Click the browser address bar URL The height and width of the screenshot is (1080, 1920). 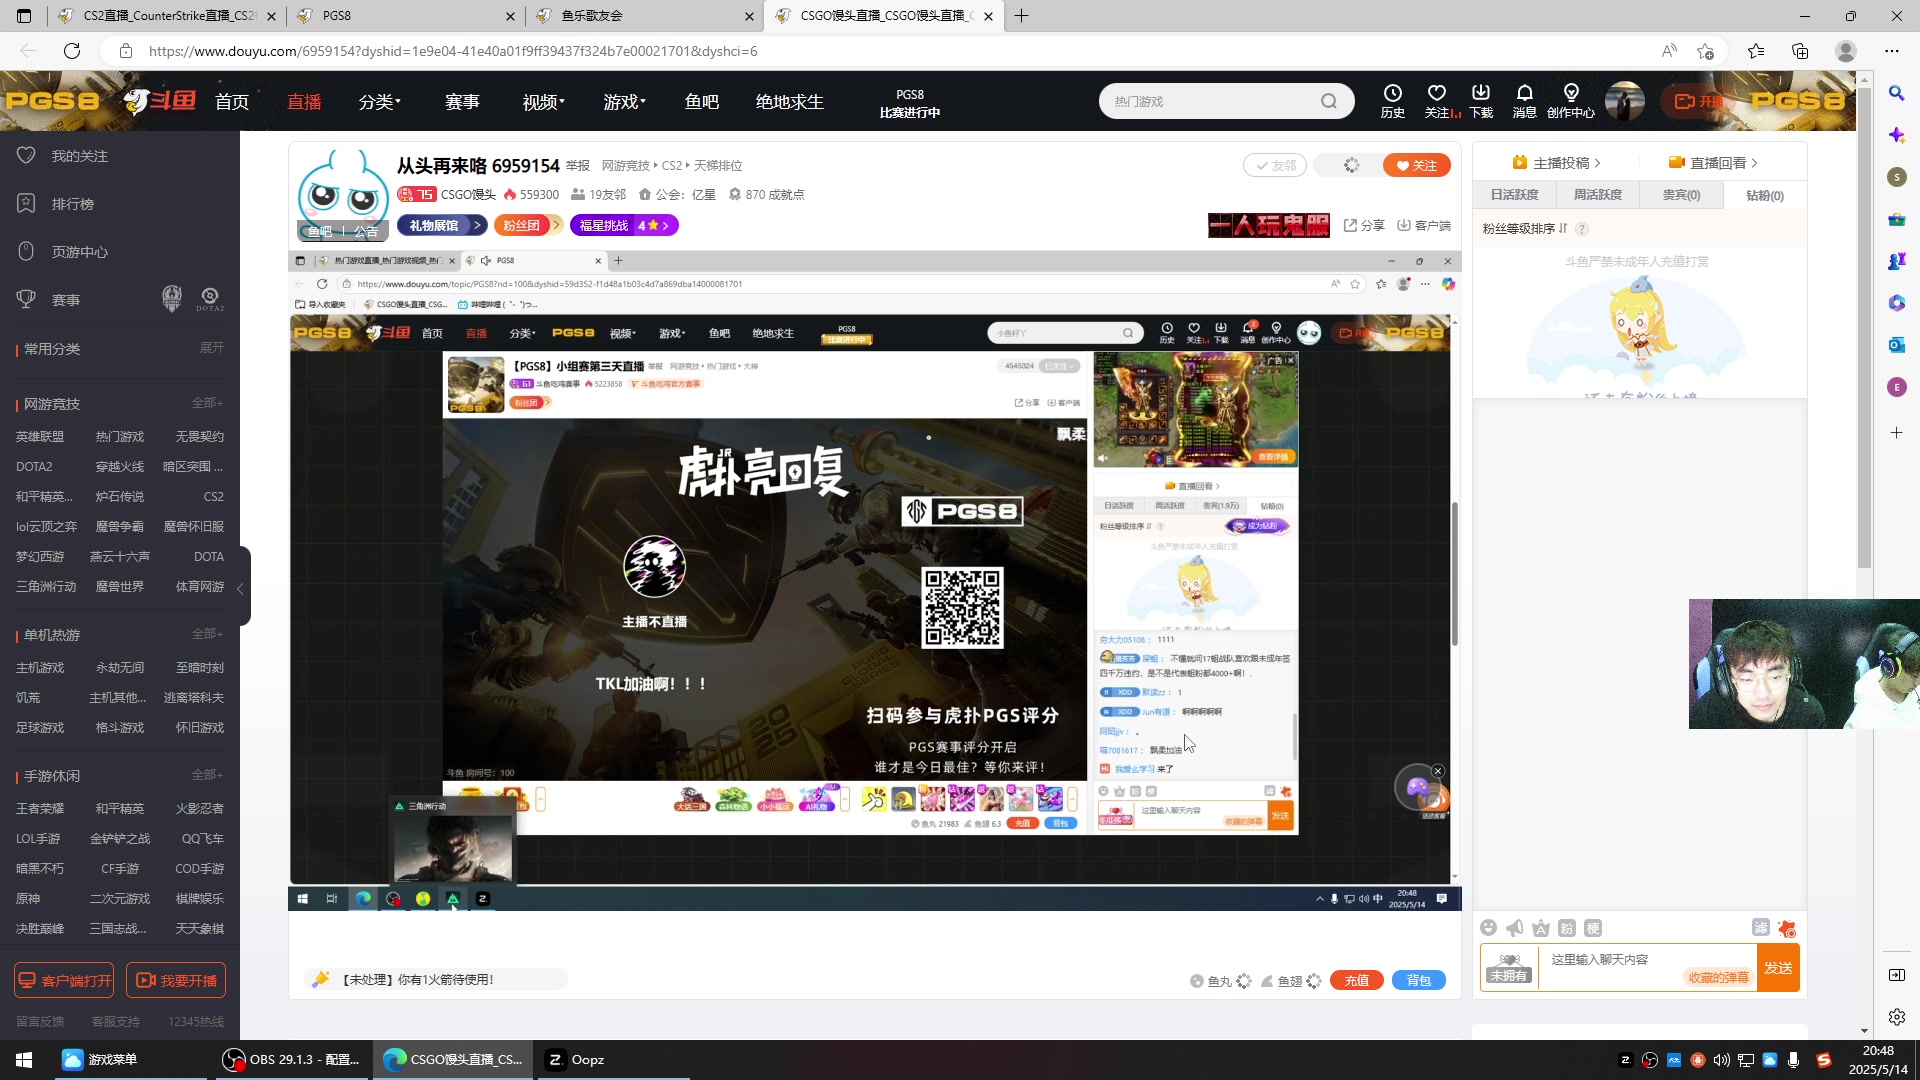tap(452, 51)
